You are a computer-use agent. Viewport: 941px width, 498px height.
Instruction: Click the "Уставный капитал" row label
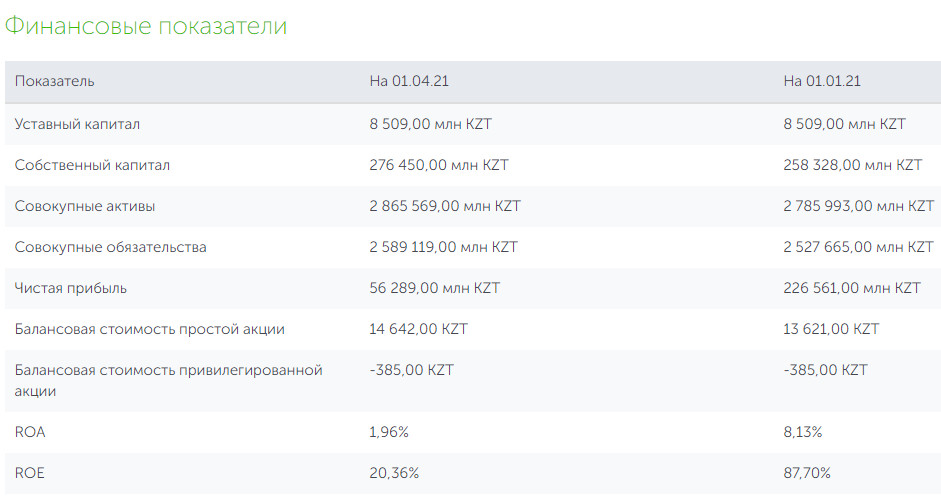coord(77,124)
